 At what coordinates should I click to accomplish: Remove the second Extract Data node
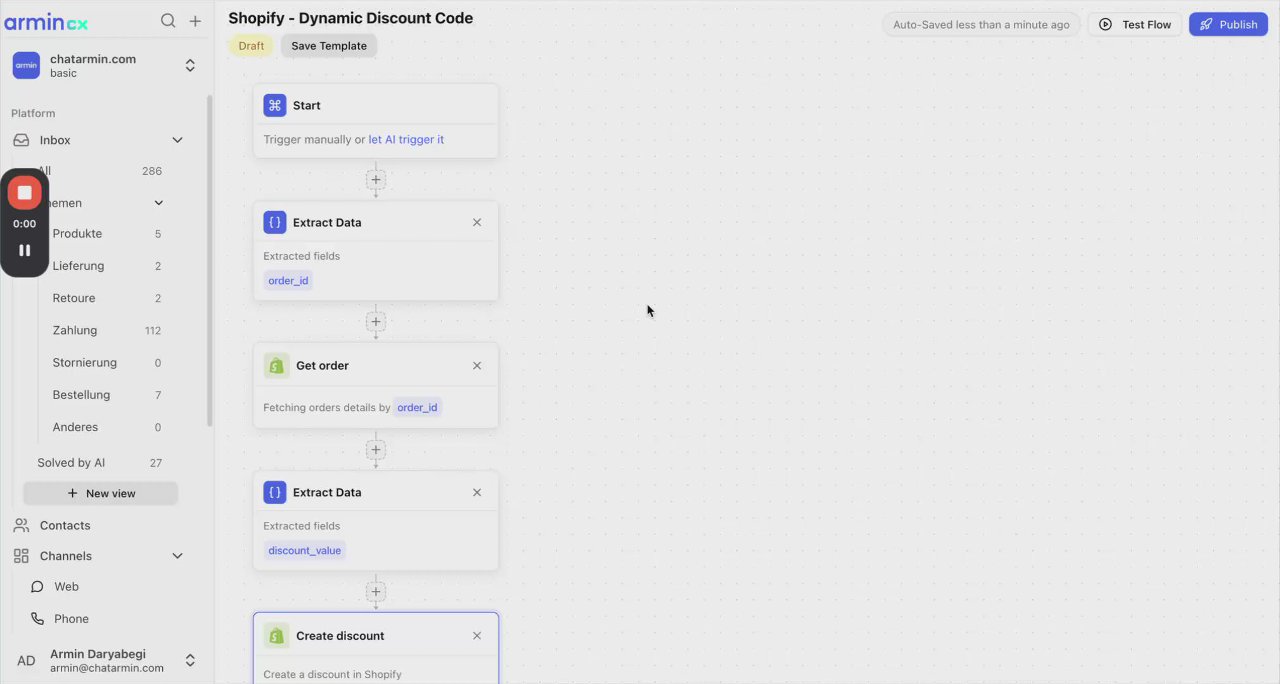click(x=477, y=492)
